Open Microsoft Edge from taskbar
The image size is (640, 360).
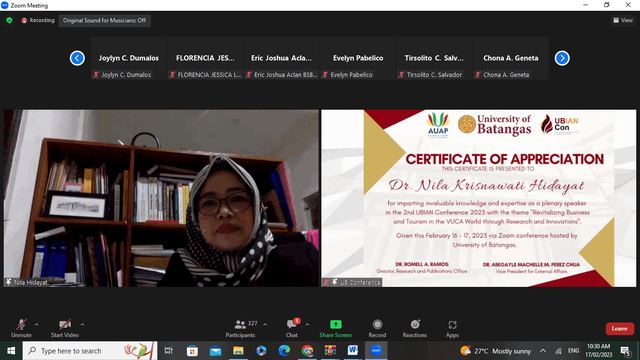click(284, 351)
